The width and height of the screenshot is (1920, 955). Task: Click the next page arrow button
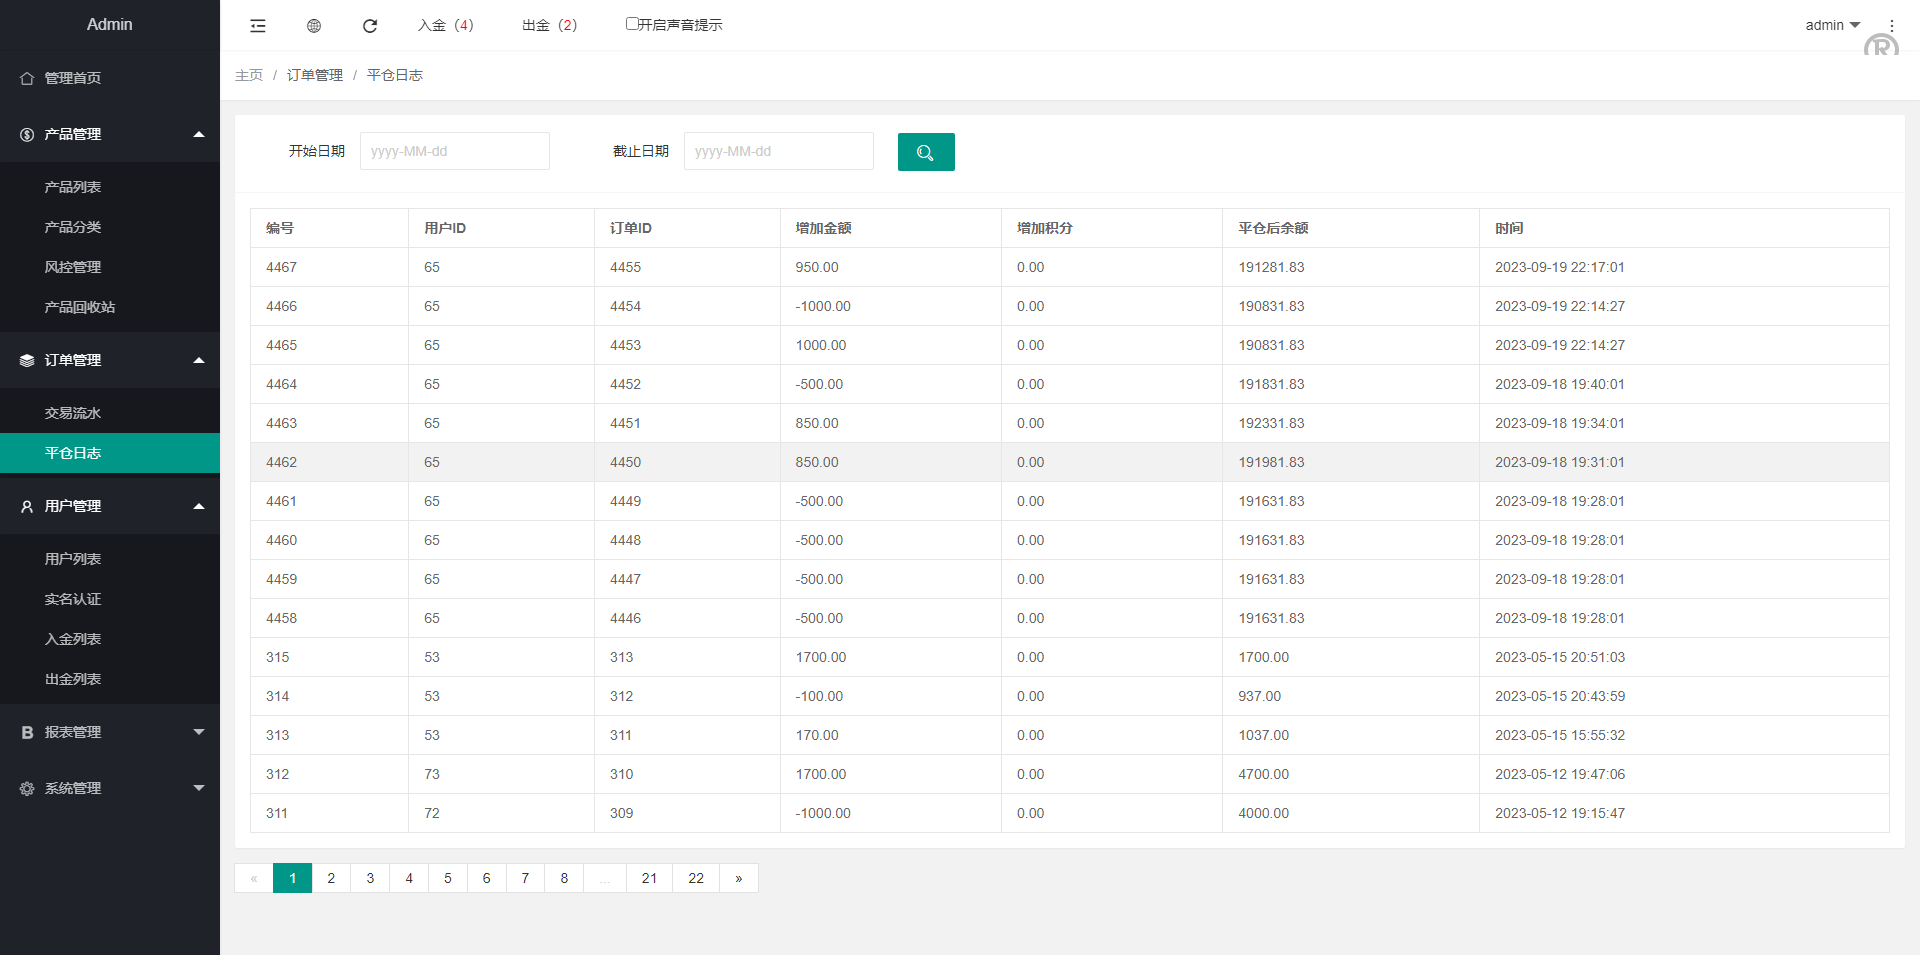739,878
